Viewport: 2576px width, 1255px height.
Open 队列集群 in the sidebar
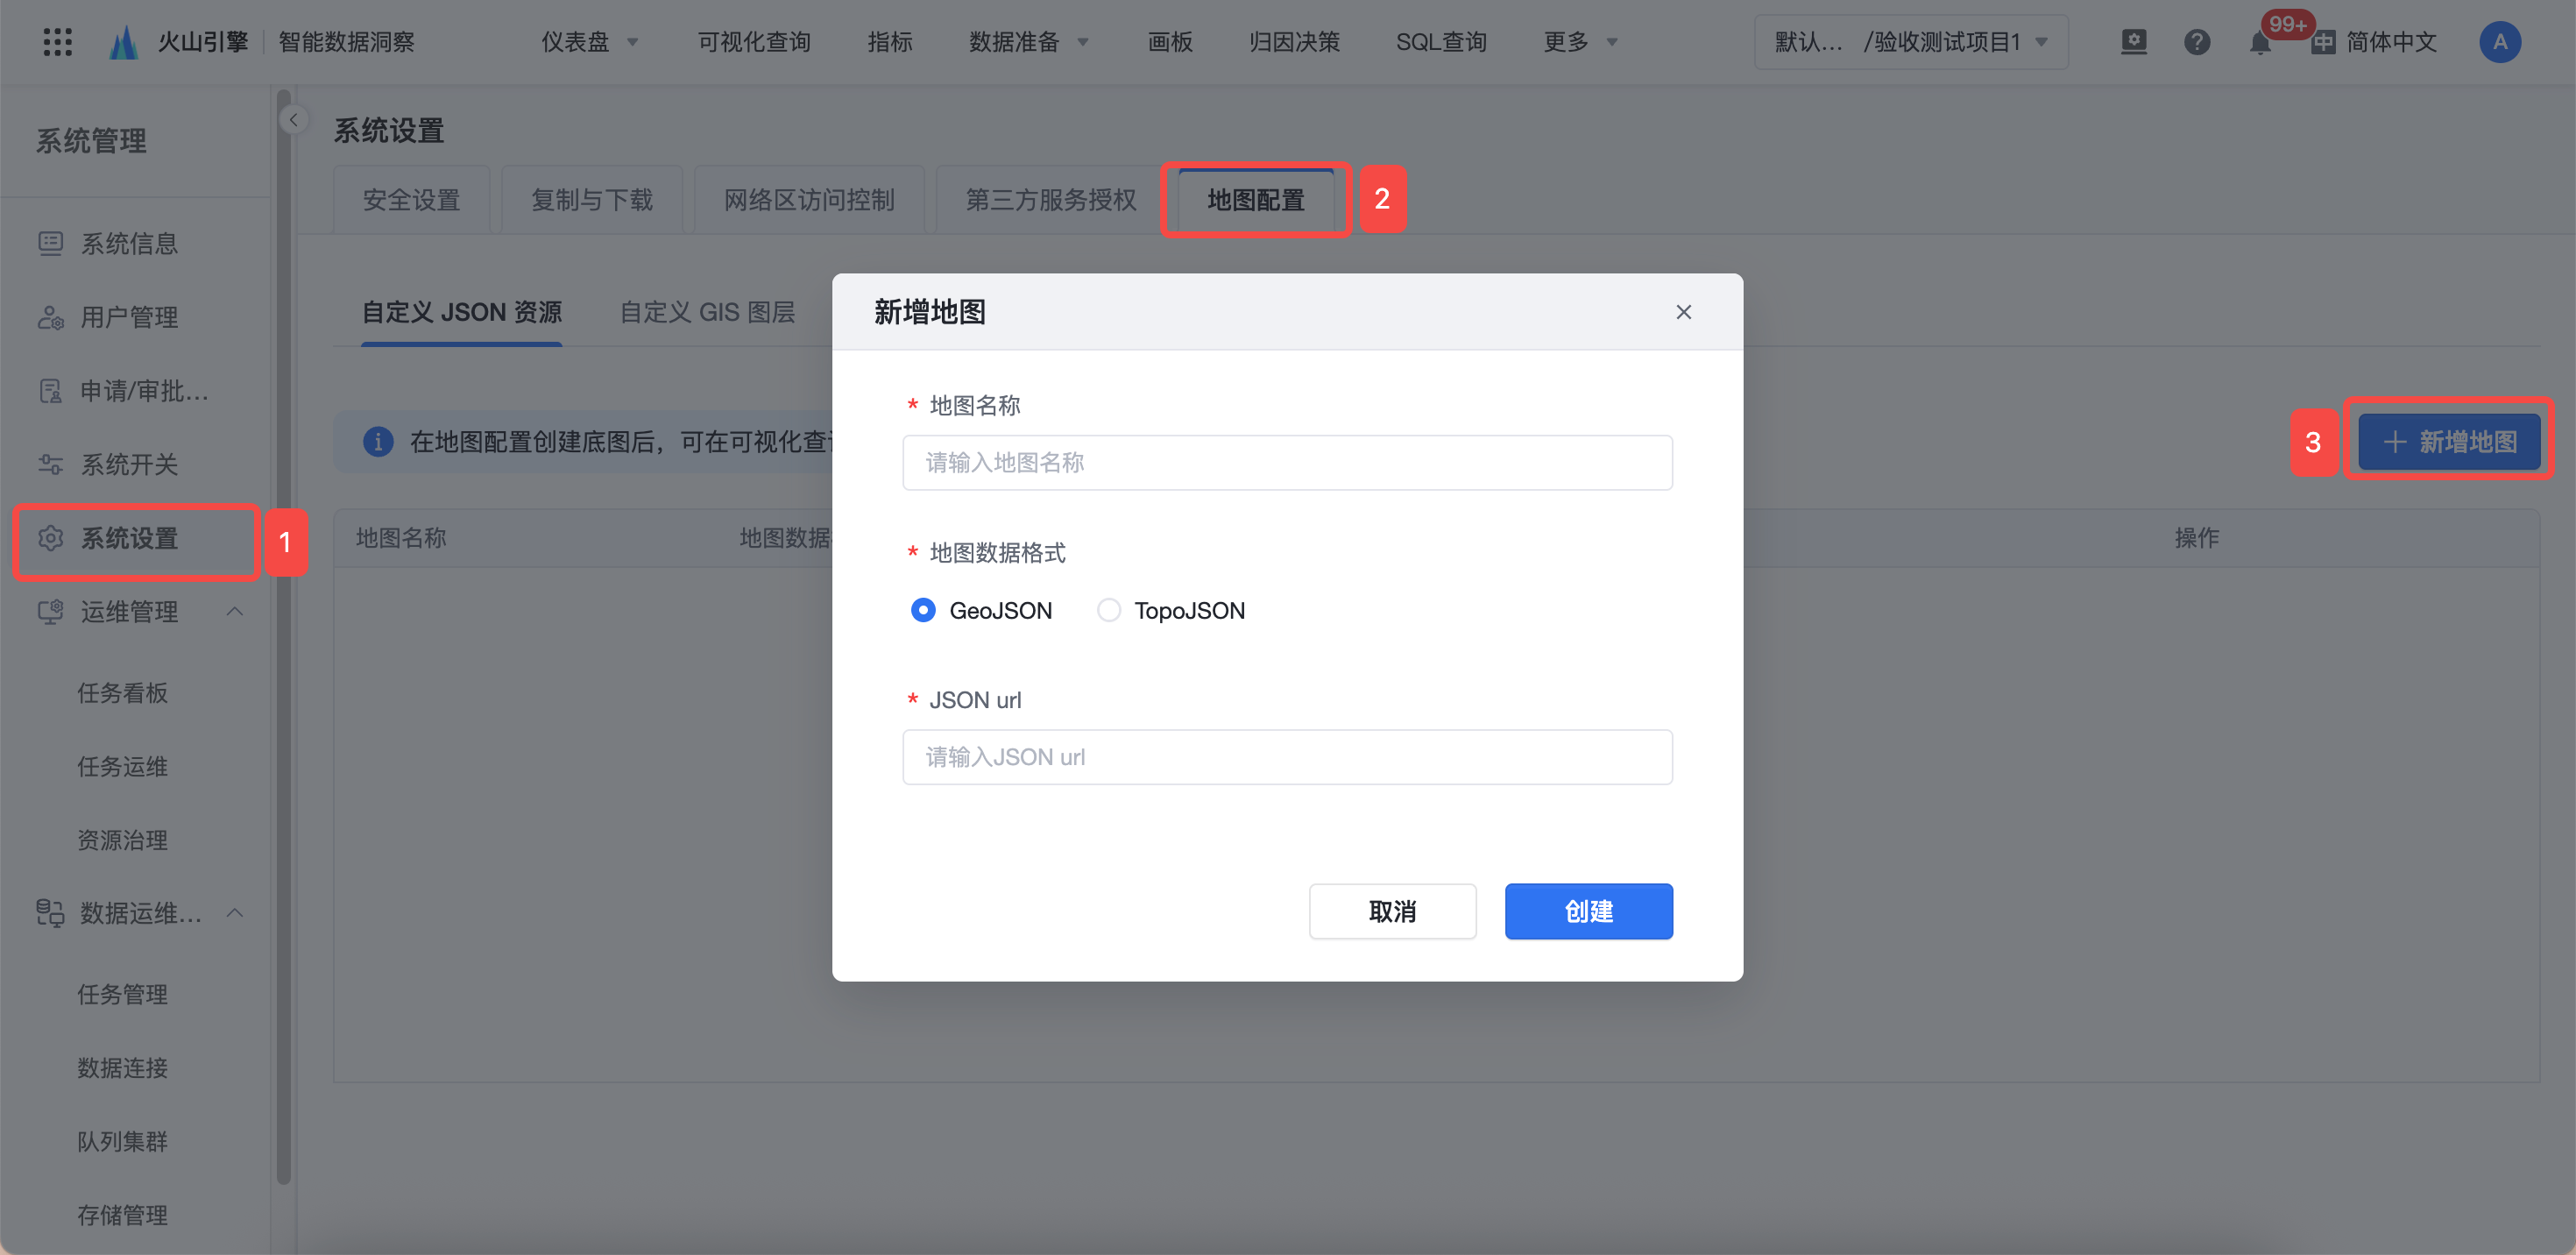(x=123, y=1141)
